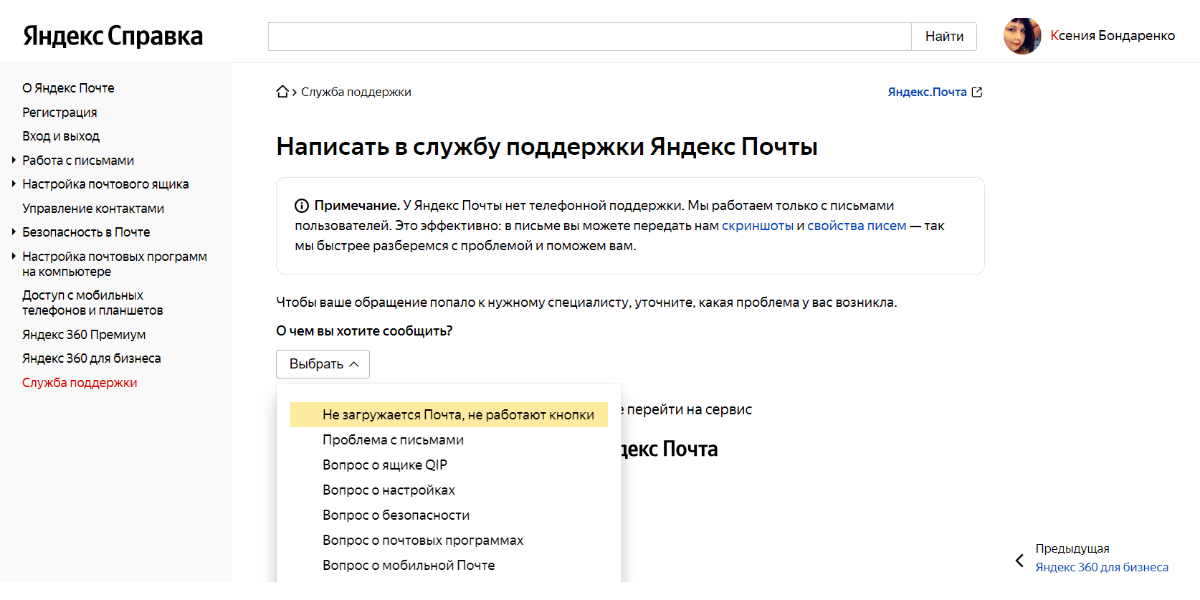The height and width of the screenshot is (600, 1200).
Task: Click the home icon in breadcrumbs
Action: 283,92
